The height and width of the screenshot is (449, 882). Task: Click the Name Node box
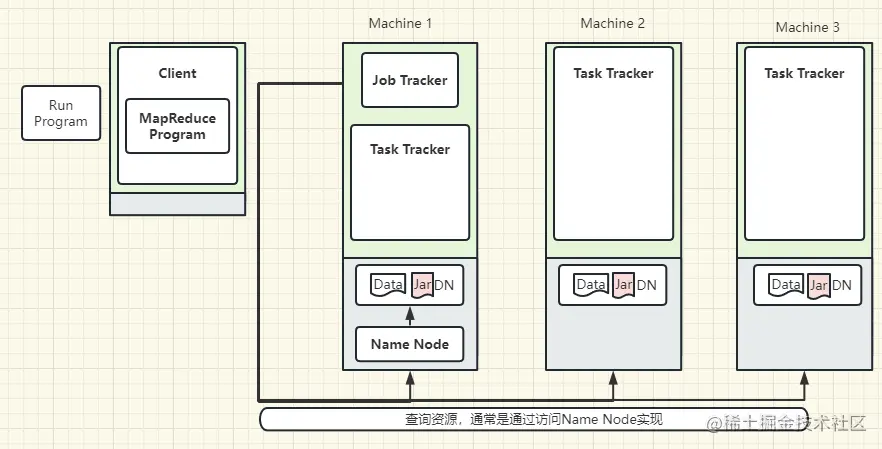point(410,344)
